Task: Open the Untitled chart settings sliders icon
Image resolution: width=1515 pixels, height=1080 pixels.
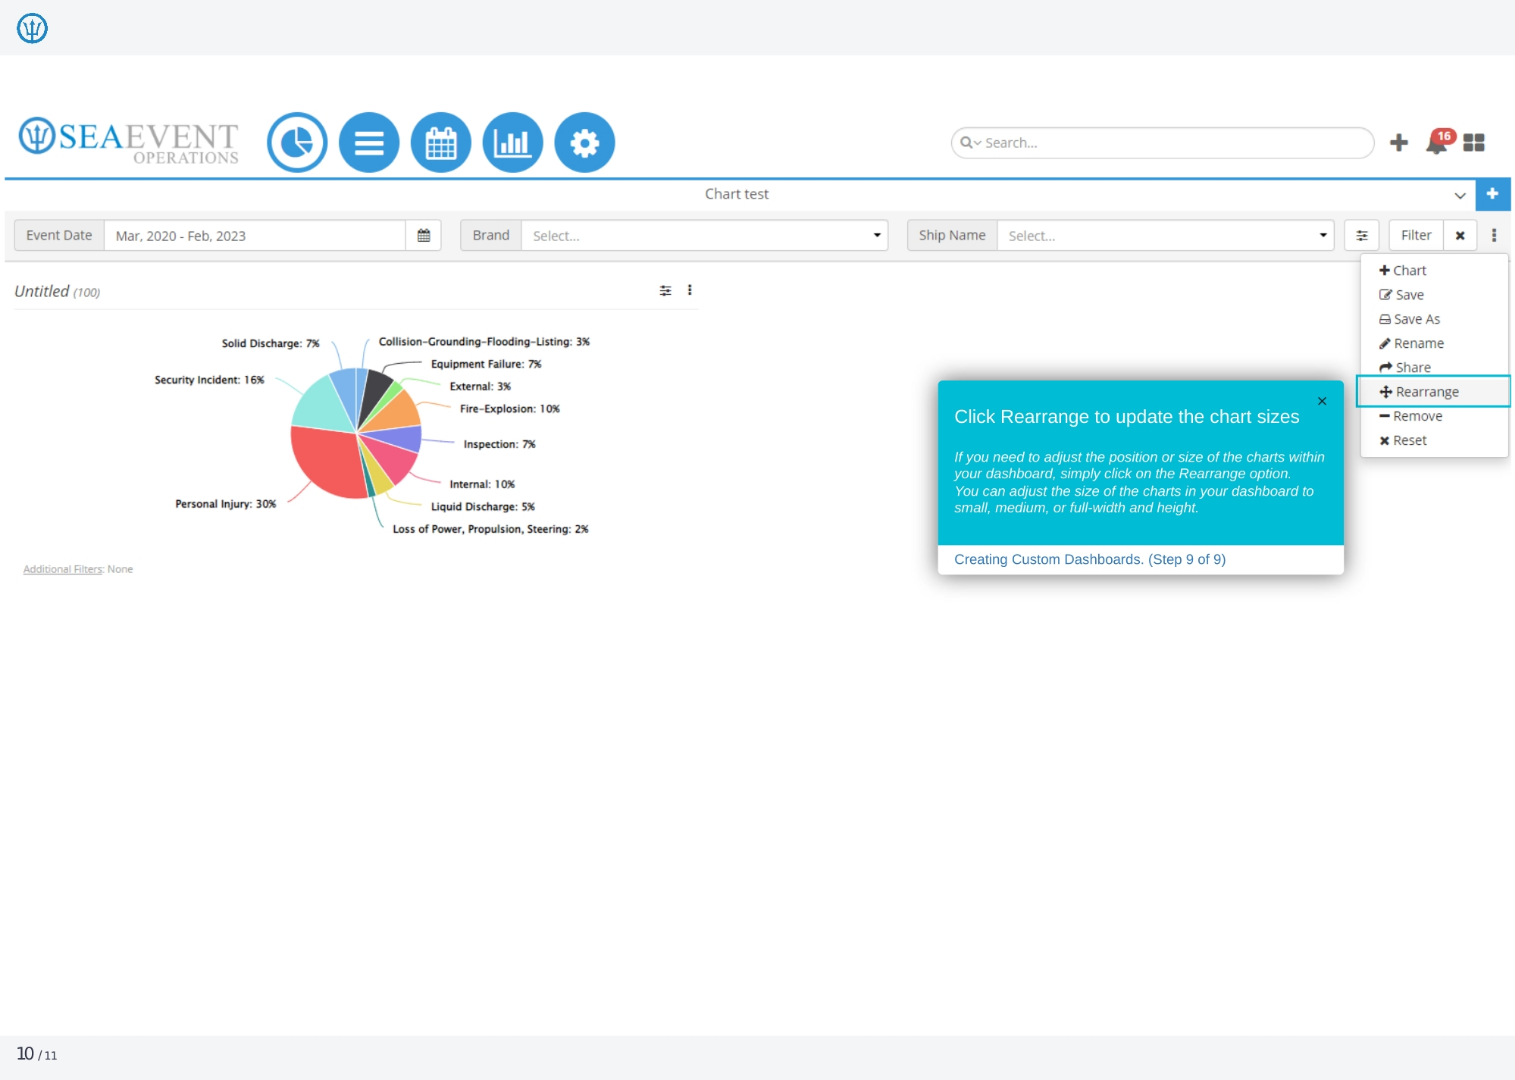Action: 666,291
